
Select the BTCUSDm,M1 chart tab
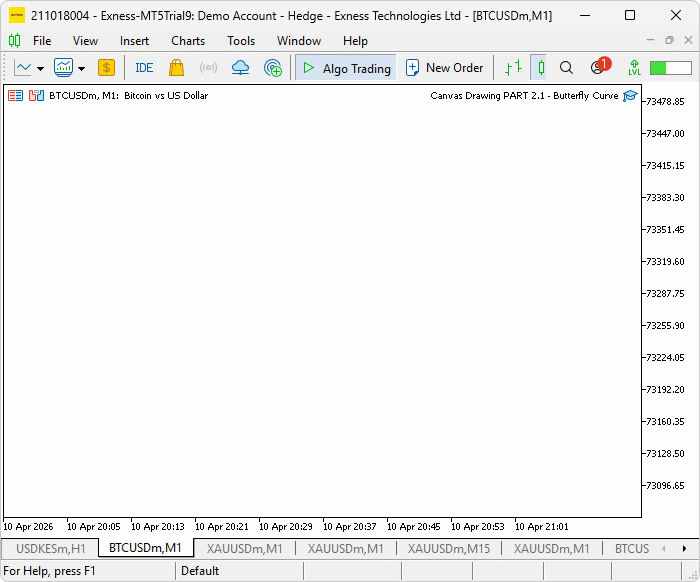[x=145, y=548]
